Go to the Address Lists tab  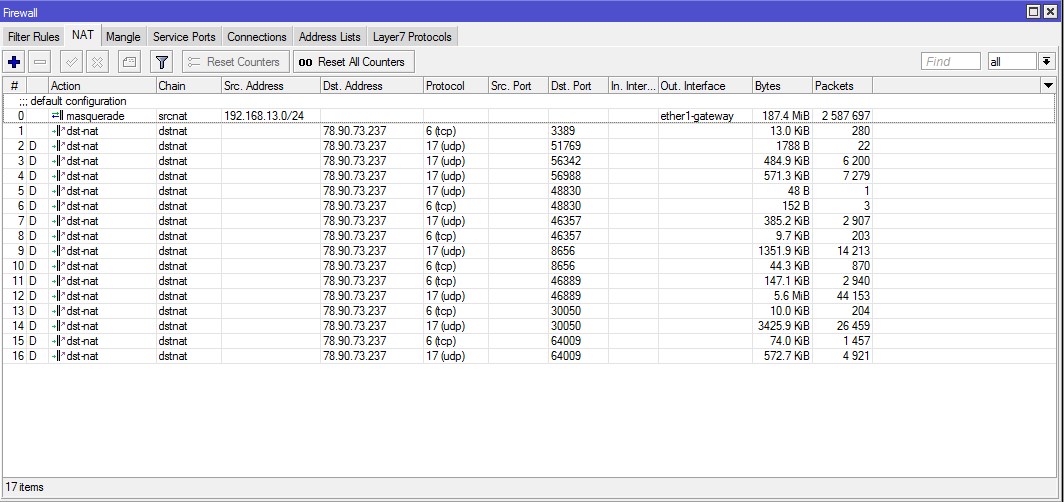[331, 37]
